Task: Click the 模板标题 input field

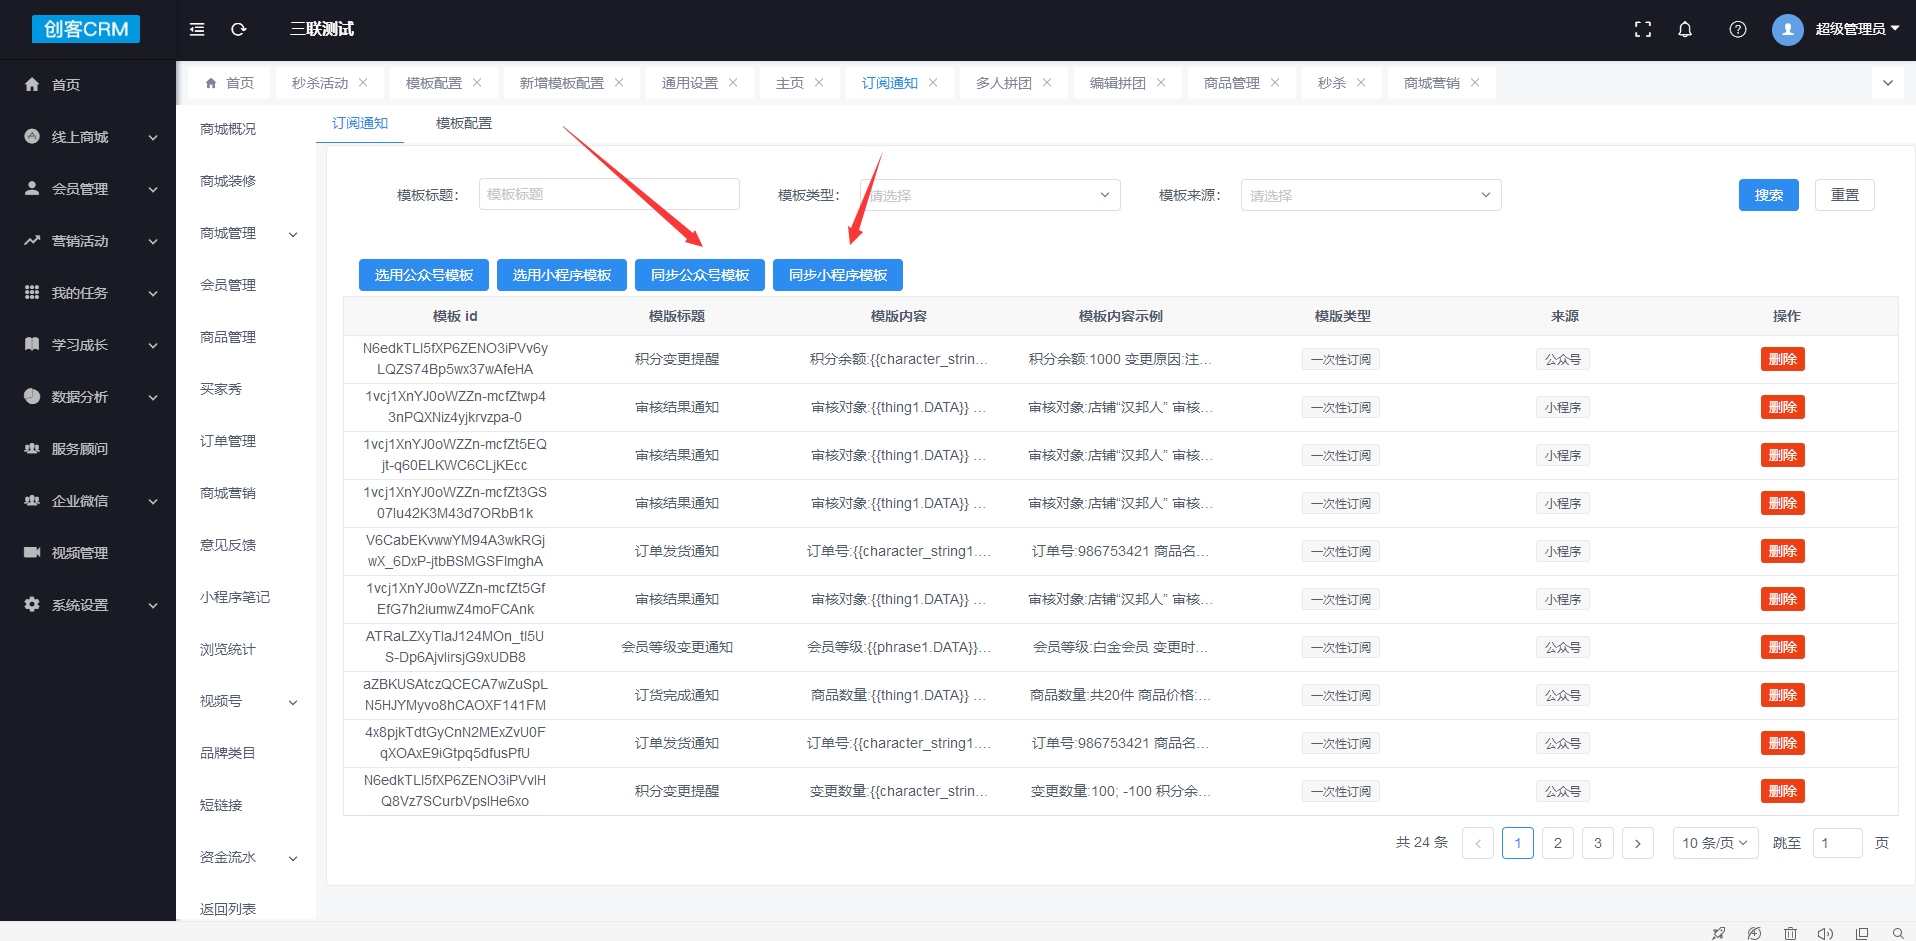Action: point(609,194)
